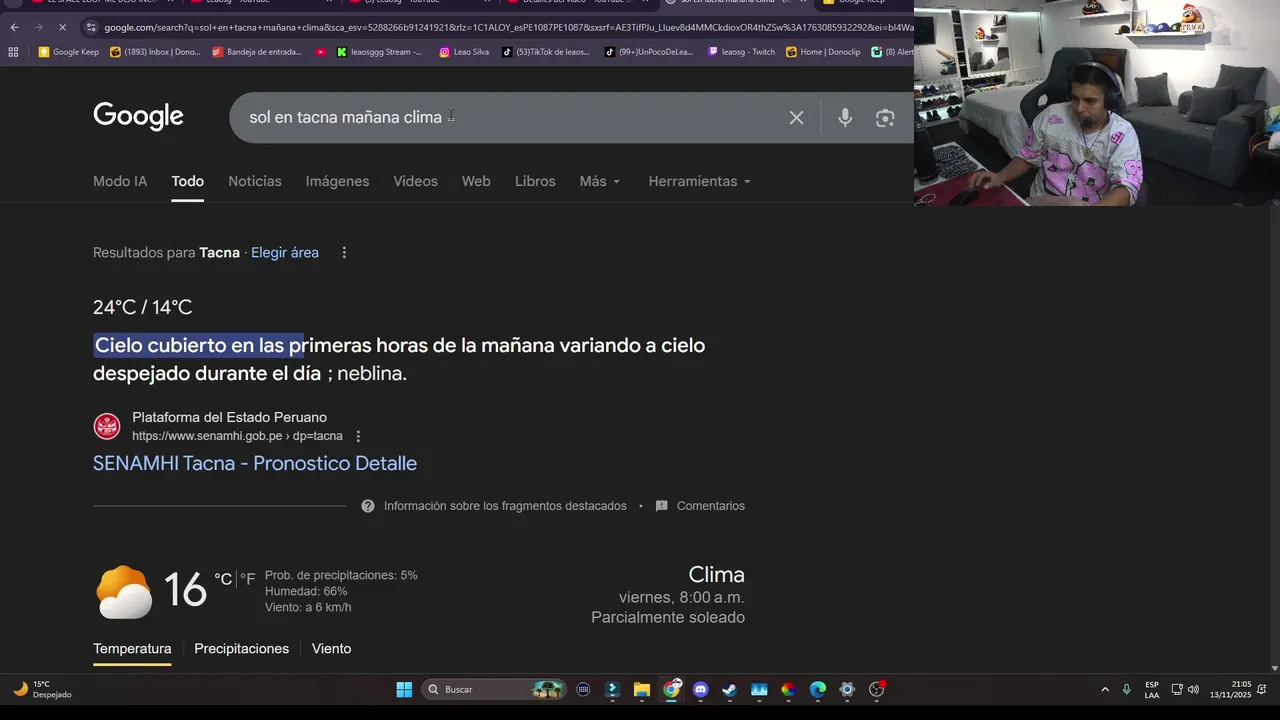Click the SENAMHI site favicon

click(x=107, y=427)
